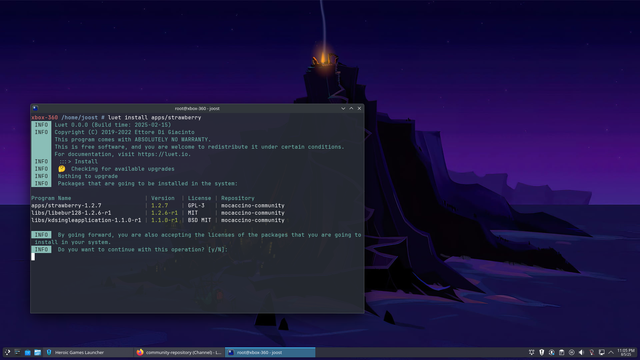Click the command 'luet install apps/strawberry'

pyautogui.click(x=154, y=118)
